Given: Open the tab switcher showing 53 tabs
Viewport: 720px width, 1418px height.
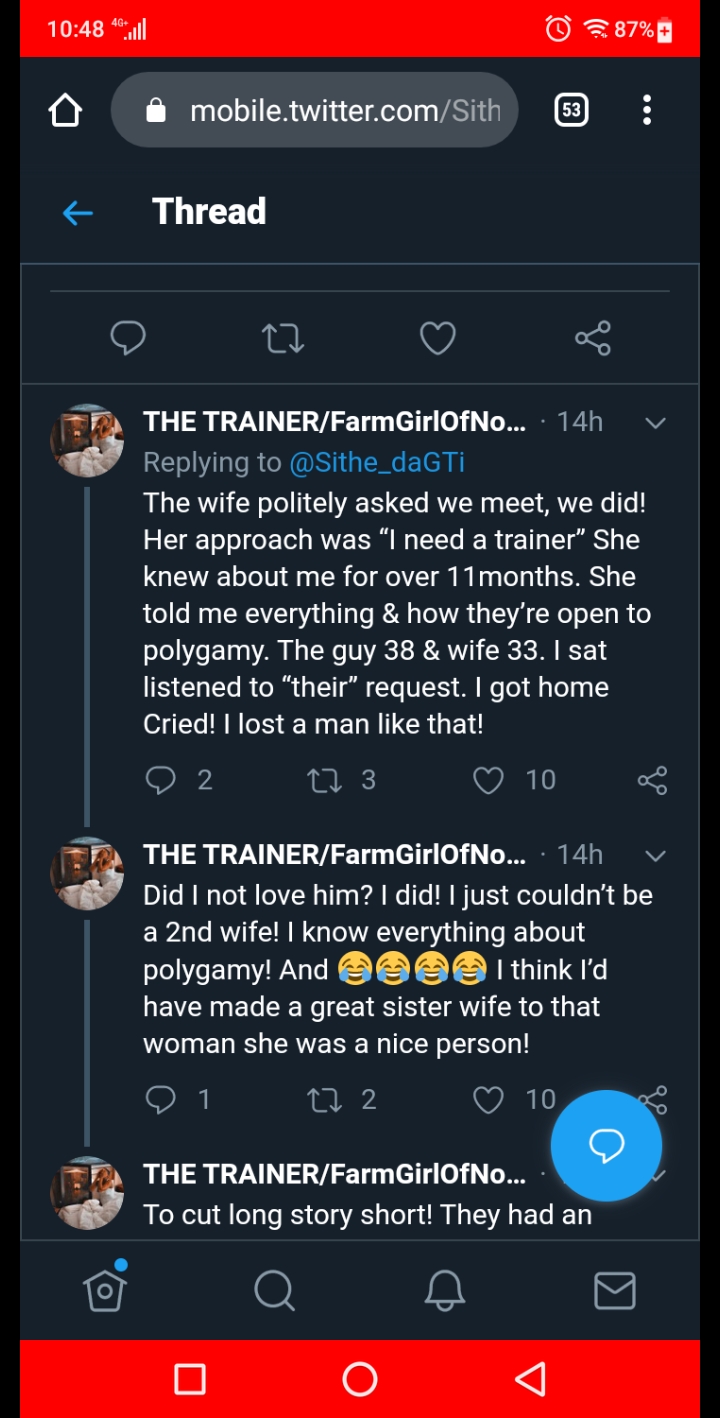Looking at the screenshot, I should coord(571,110).
